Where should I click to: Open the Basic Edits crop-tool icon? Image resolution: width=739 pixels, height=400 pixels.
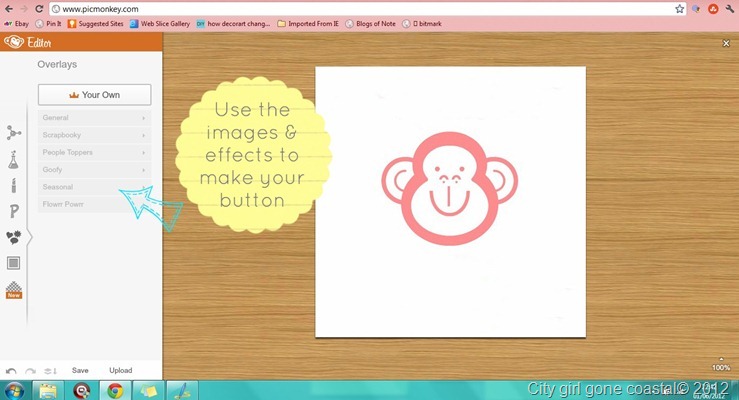[x=14, y=133]
